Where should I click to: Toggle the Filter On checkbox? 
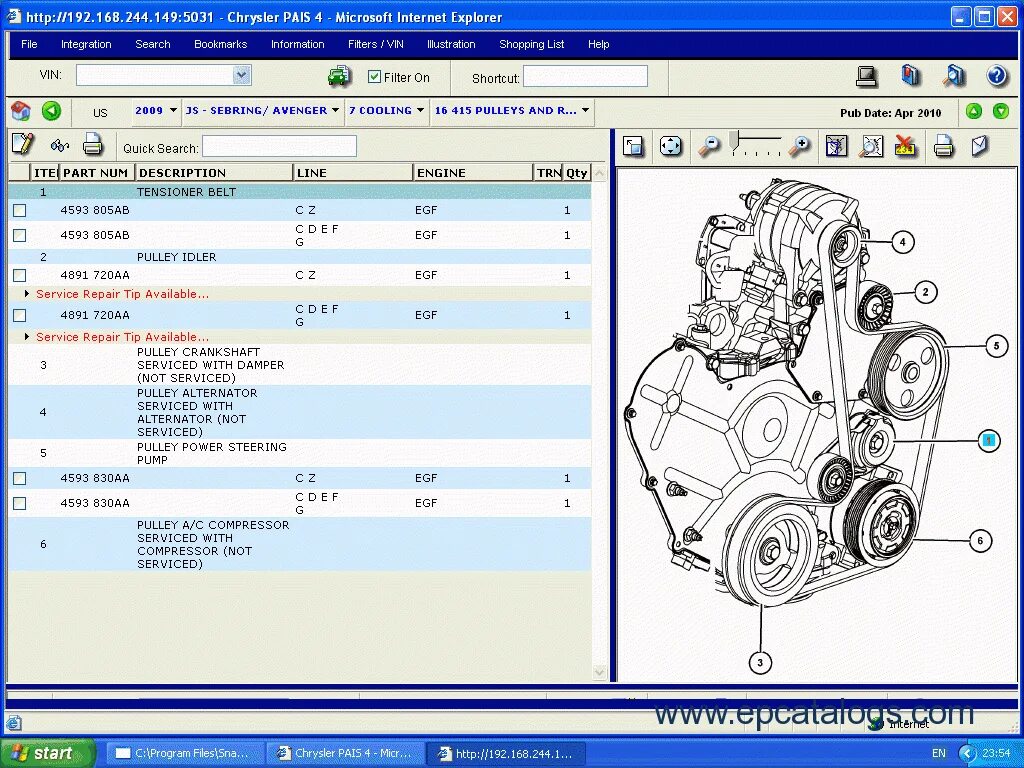(x=374, y=77)
